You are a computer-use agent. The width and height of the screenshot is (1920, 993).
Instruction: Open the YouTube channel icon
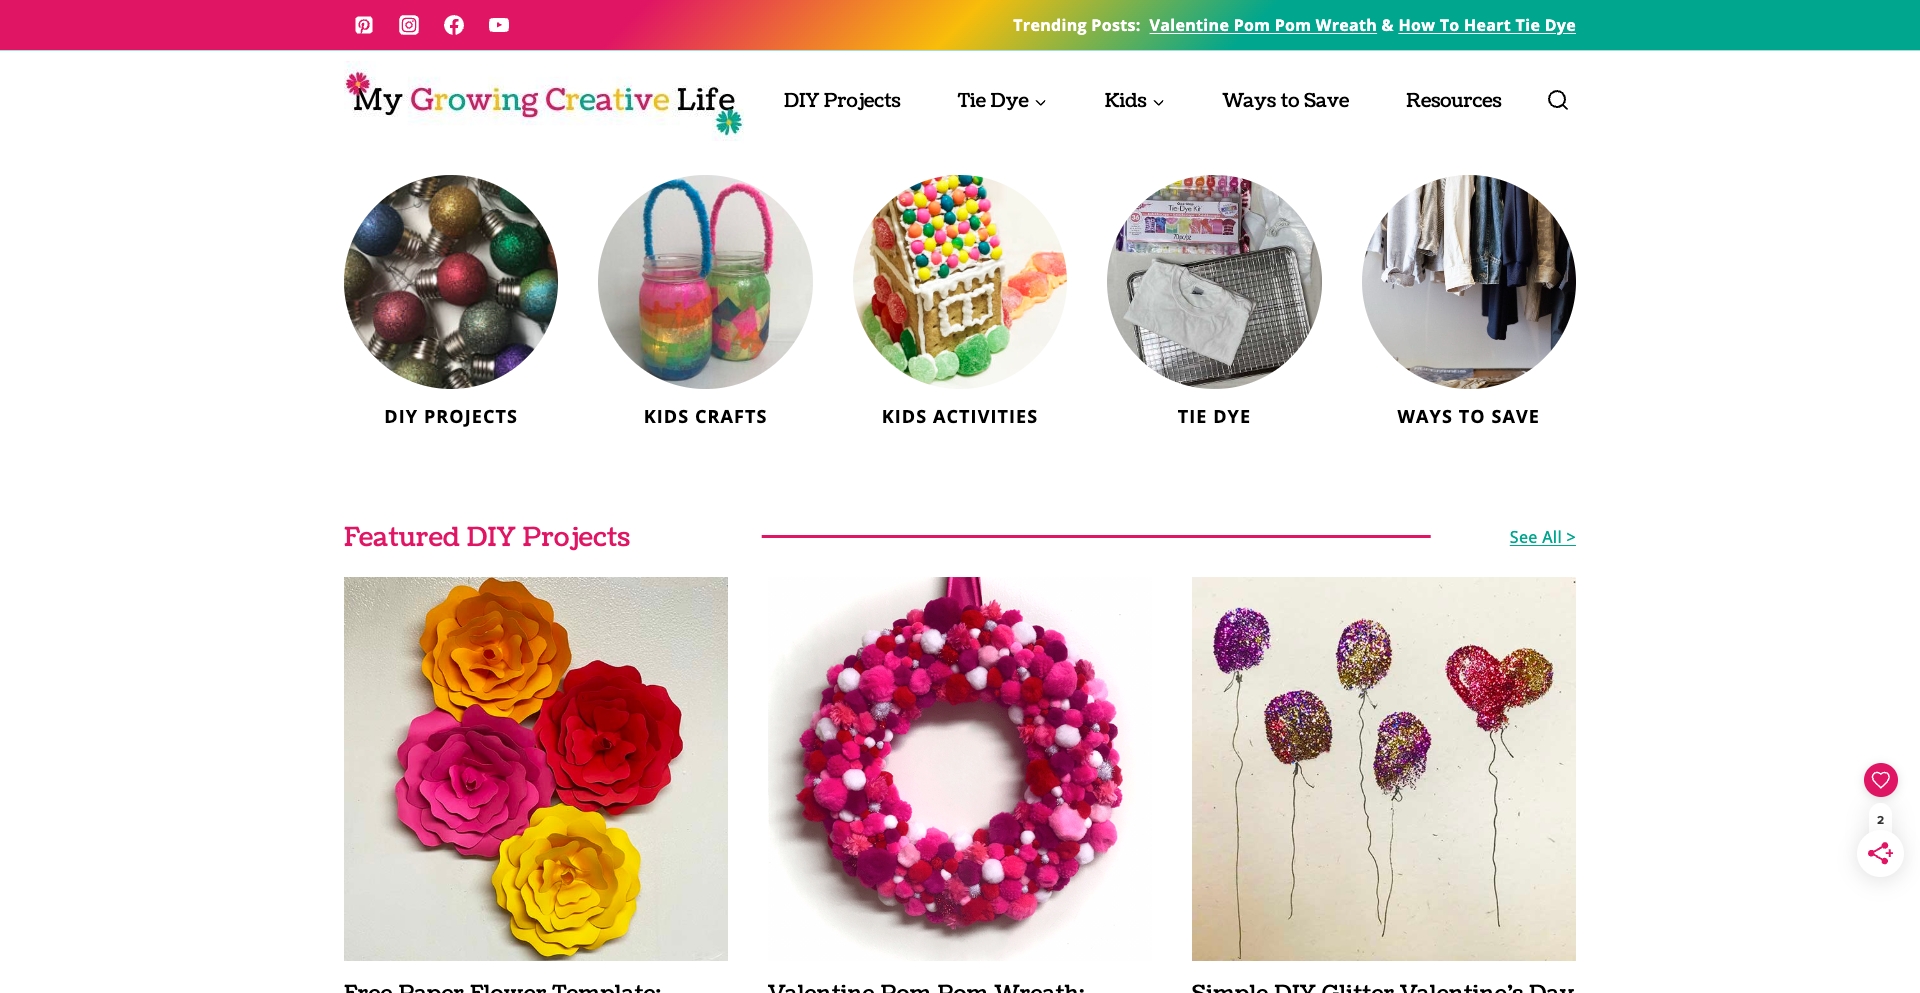pos(499,25)
